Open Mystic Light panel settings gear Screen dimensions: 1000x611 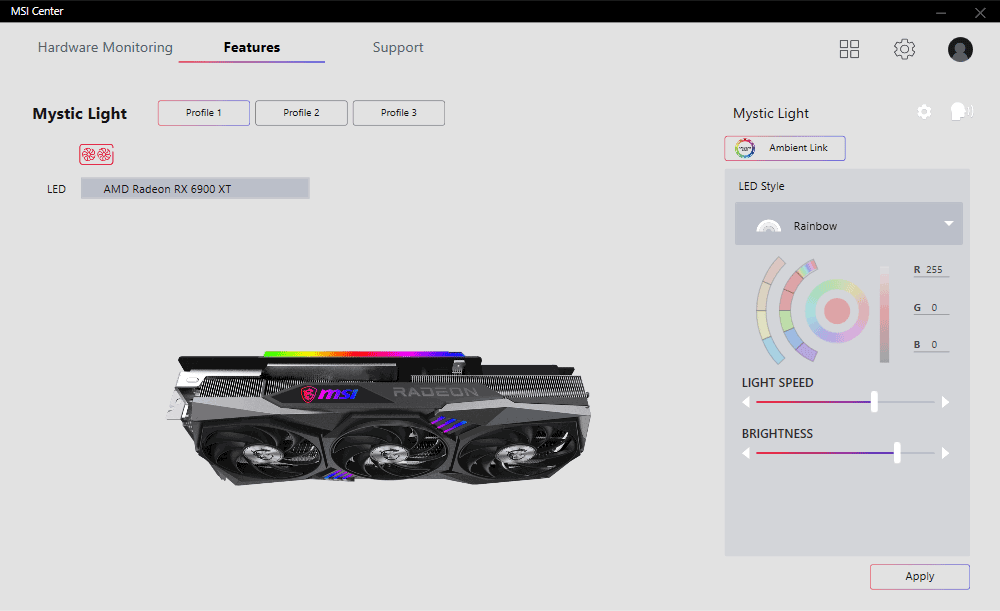[924, 112]
